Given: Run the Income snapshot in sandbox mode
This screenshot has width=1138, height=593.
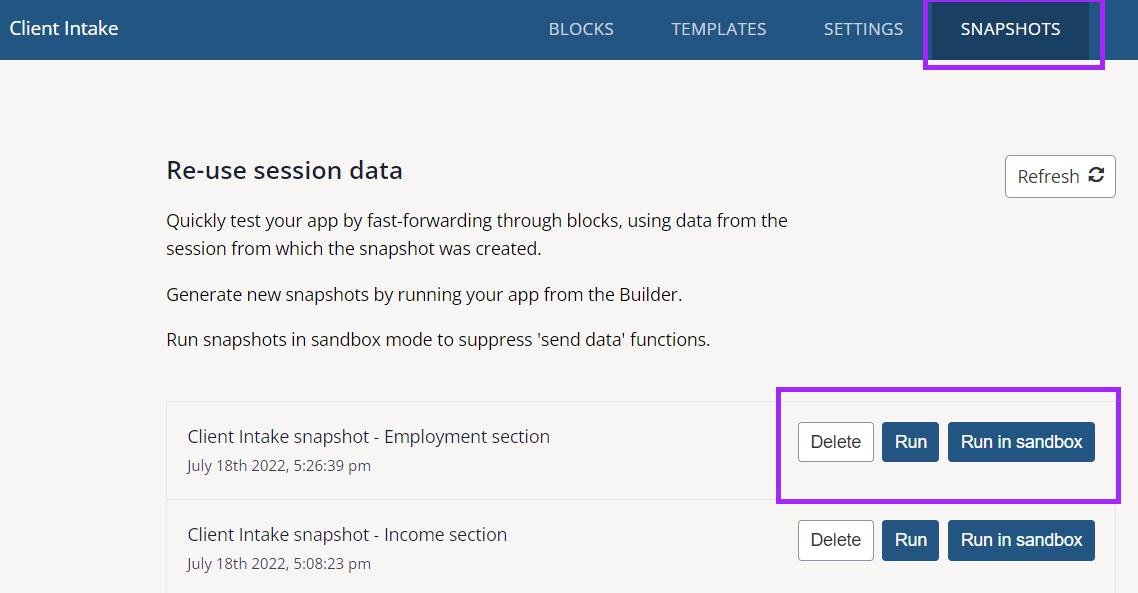Looking at the screenshot, I should (x=1021, y=540).
